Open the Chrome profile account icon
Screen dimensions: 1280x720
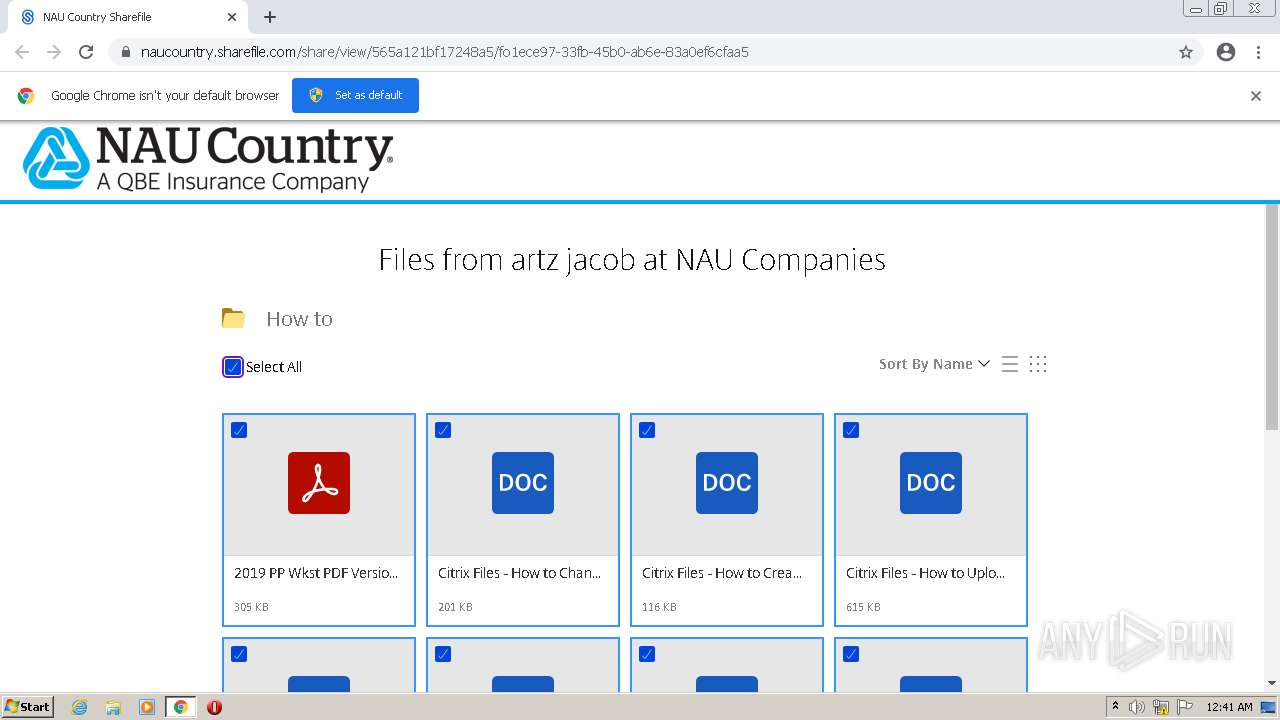[1226, 52]
